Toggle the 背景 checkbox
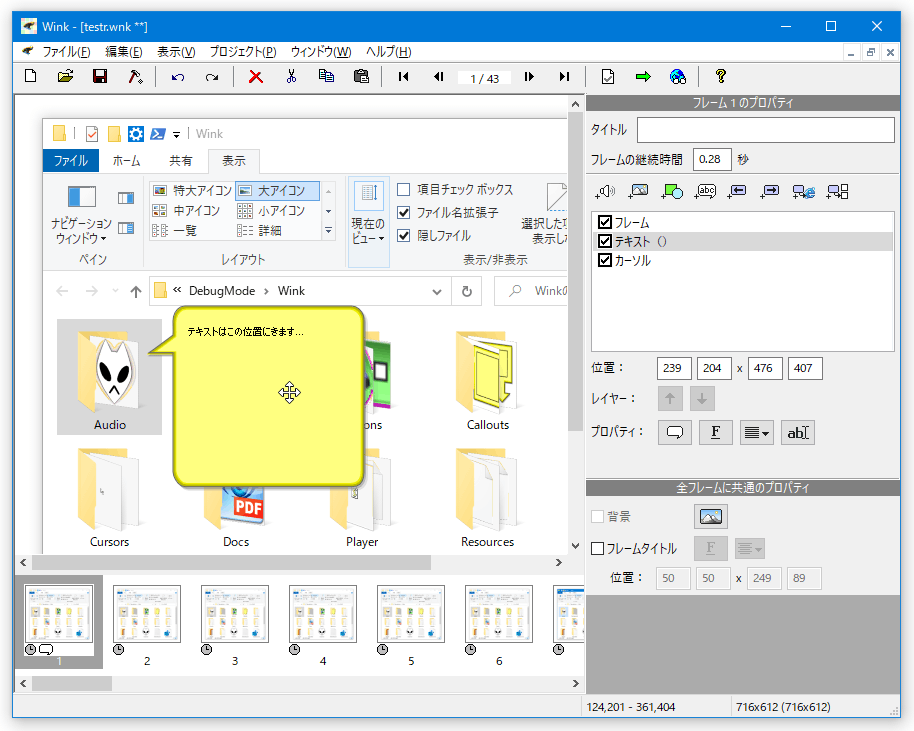 tap(597, 516)
